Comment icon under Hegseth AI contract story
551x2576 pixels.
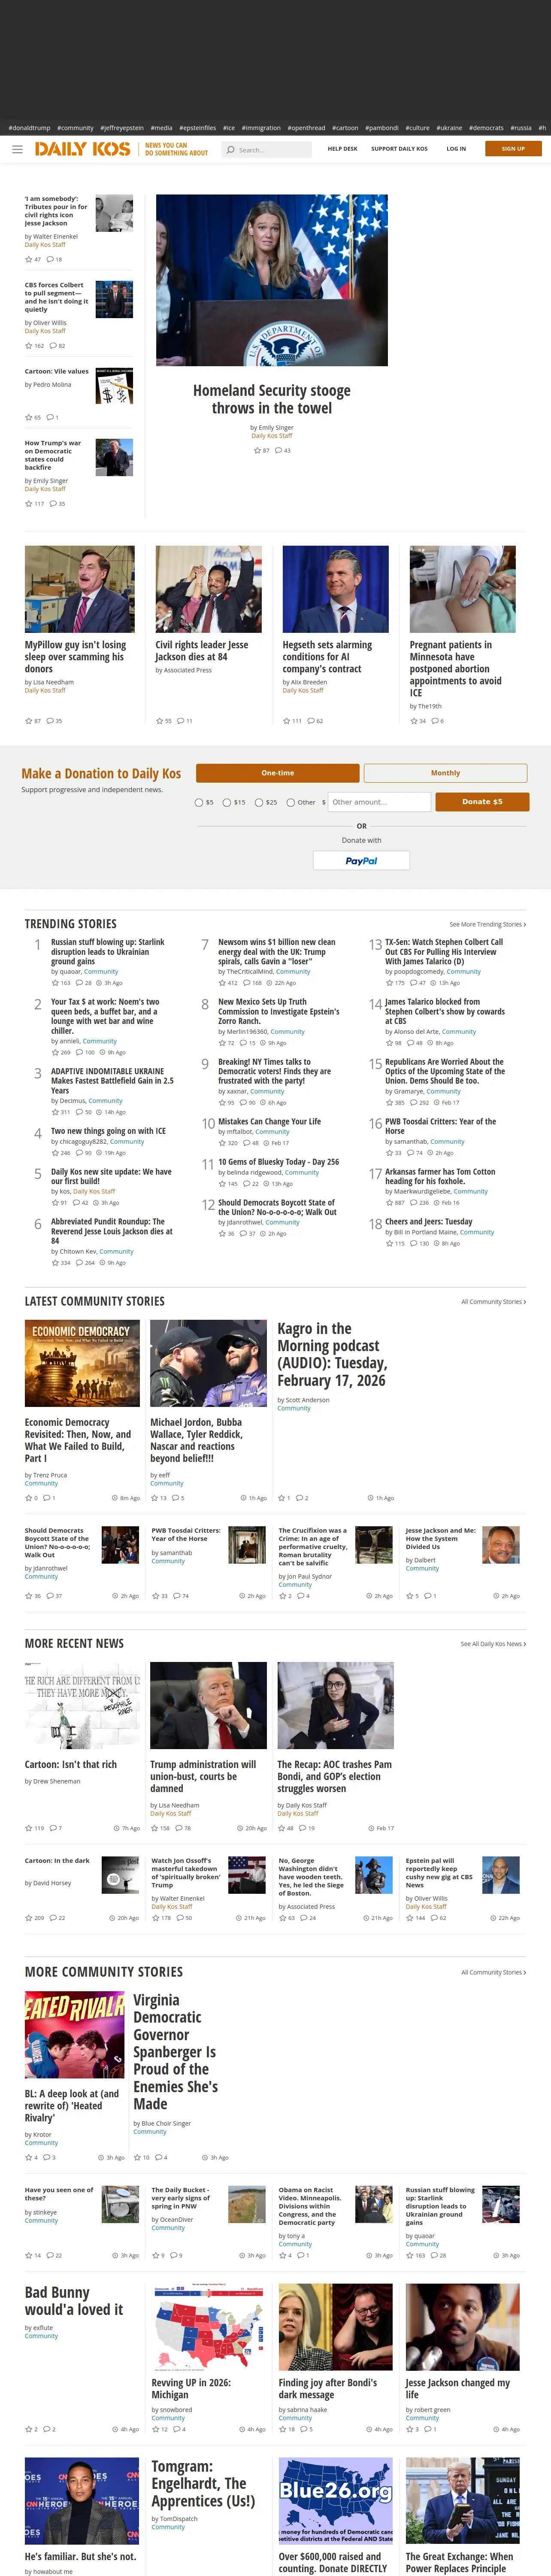click(x=311, y=720)
